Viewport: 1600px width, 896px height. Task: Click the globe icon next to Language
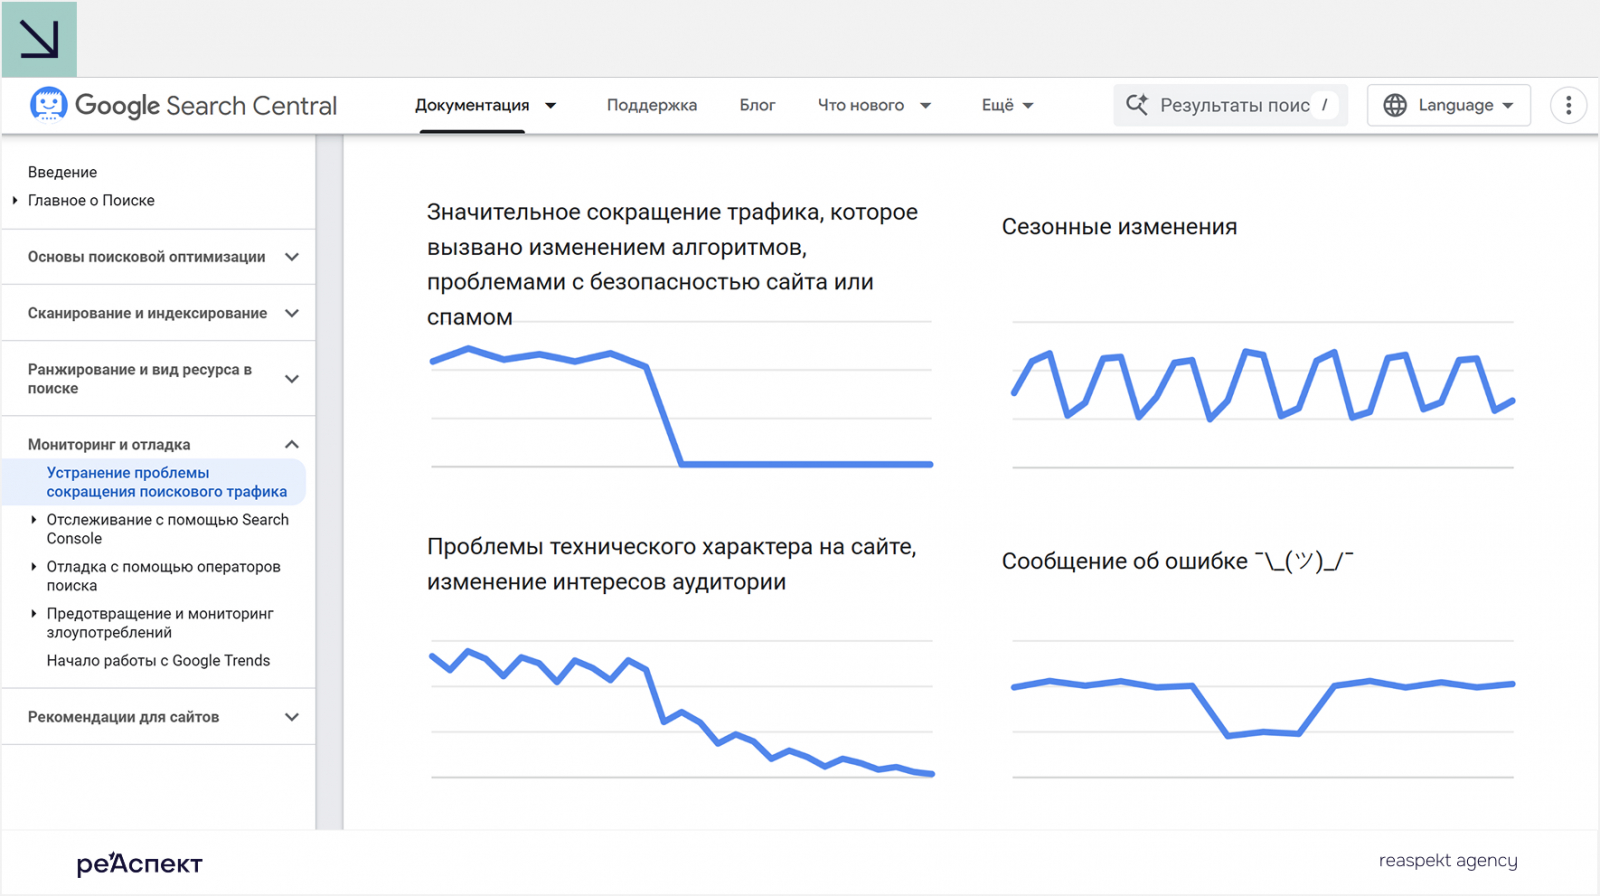pyautogui.click(x=1395, y=105)
